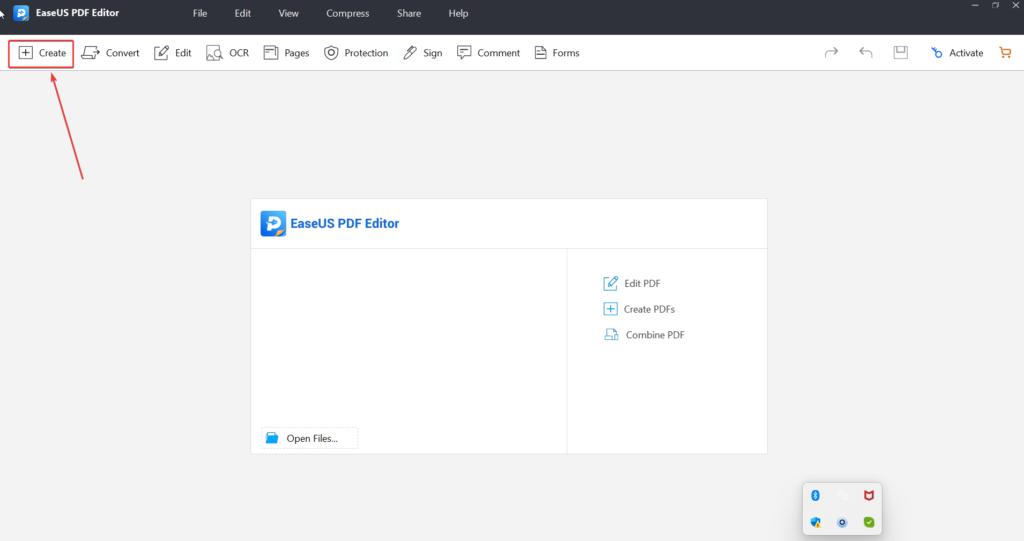Select the Edit tool in the toolbar
This screenshot has height=541, width=1024.
[173, 53]
